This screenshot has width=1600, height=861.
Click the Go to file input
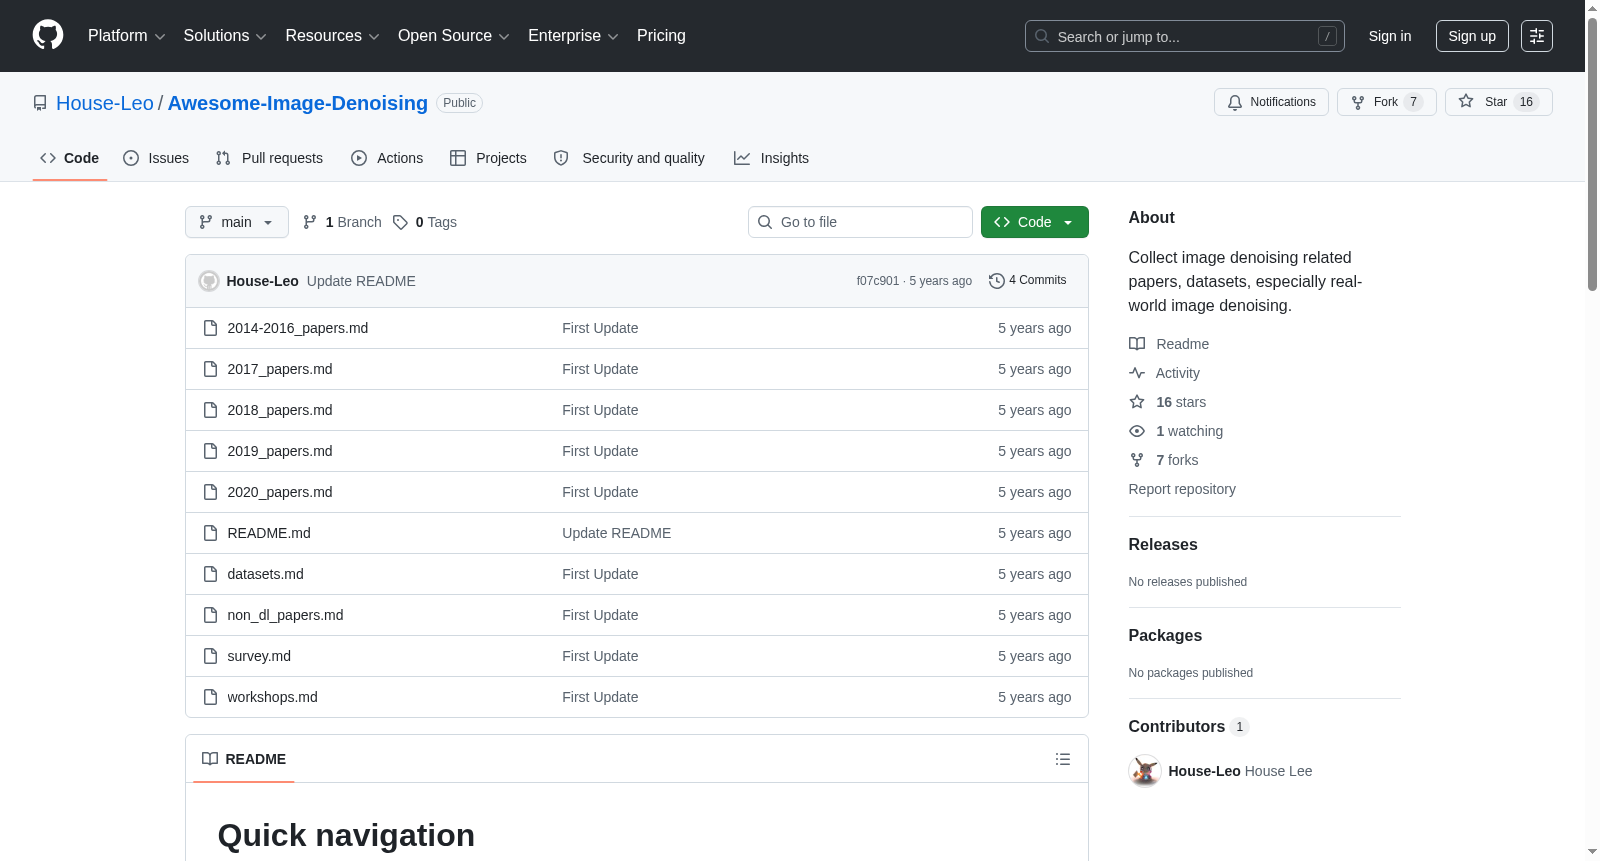tap(860, 222)
